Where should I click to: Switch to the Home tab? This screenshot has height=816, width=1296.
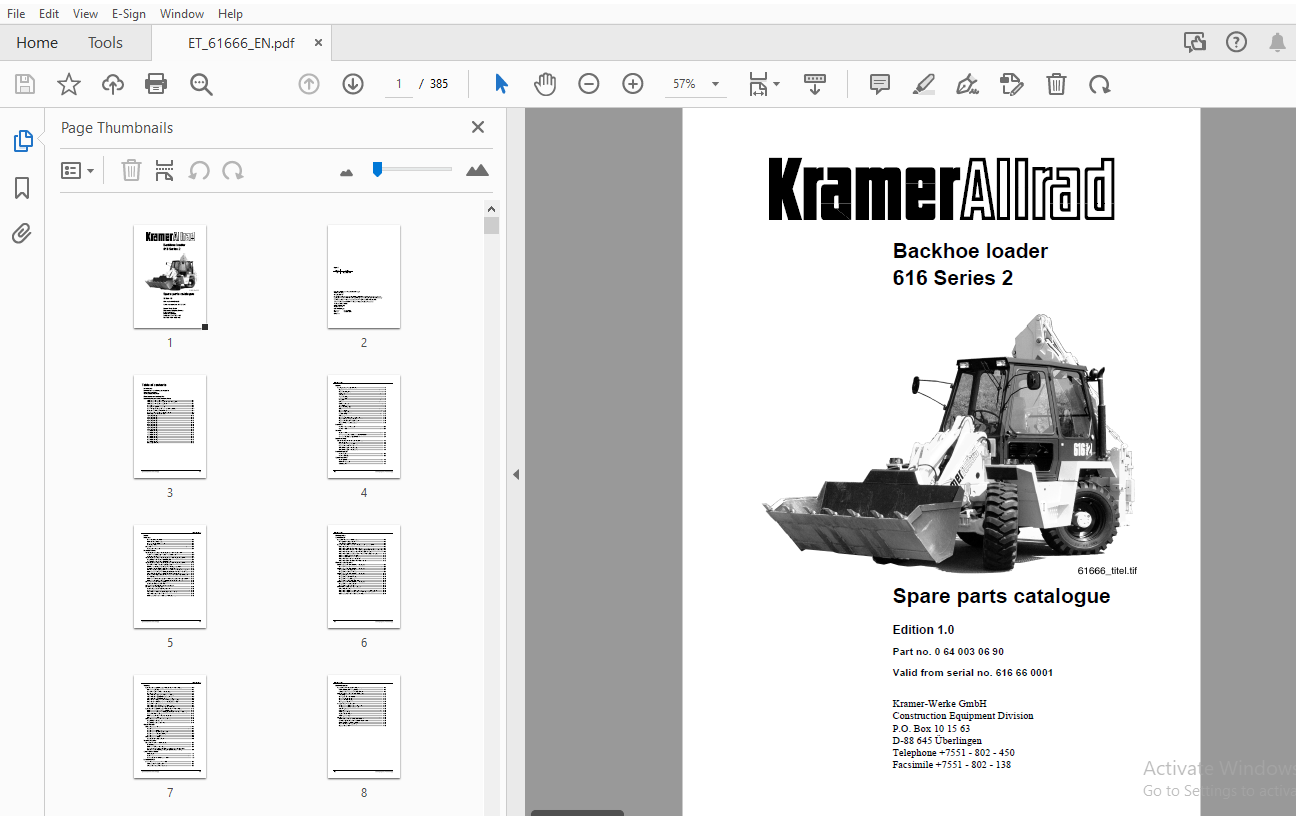37,42
